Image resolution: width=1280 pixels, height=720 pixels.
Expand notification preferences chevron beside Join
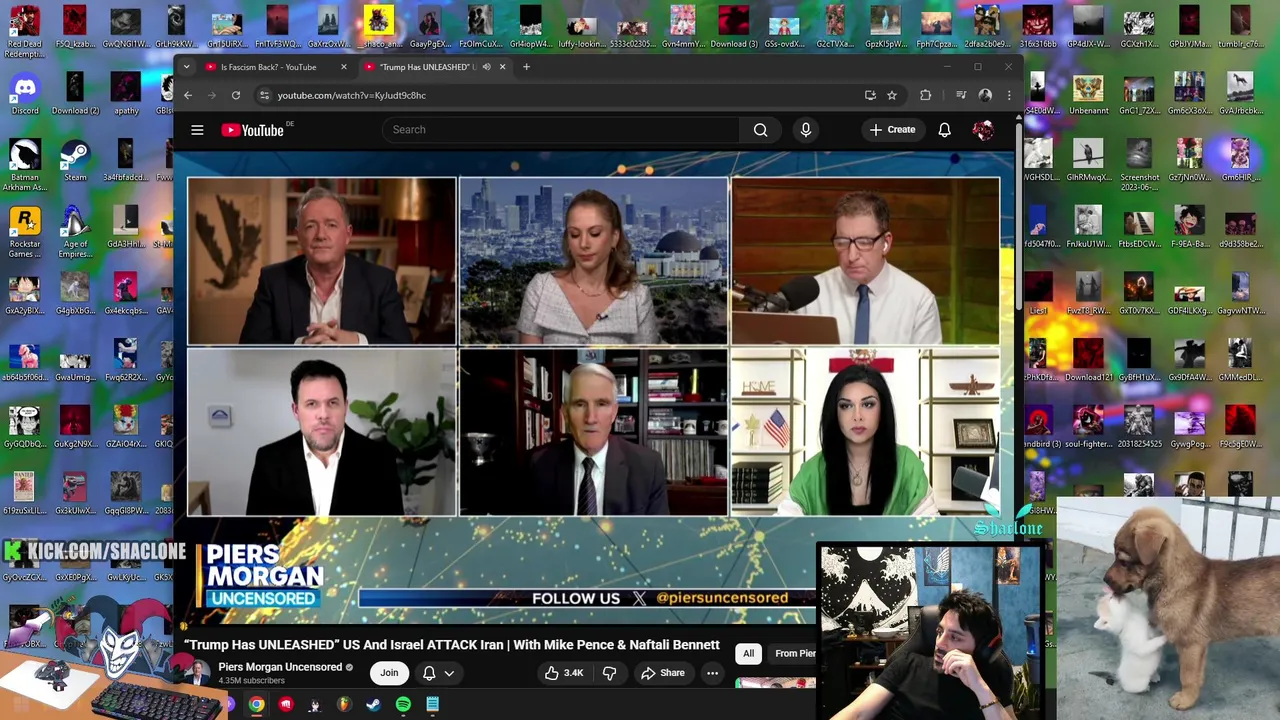click(449, 673)
